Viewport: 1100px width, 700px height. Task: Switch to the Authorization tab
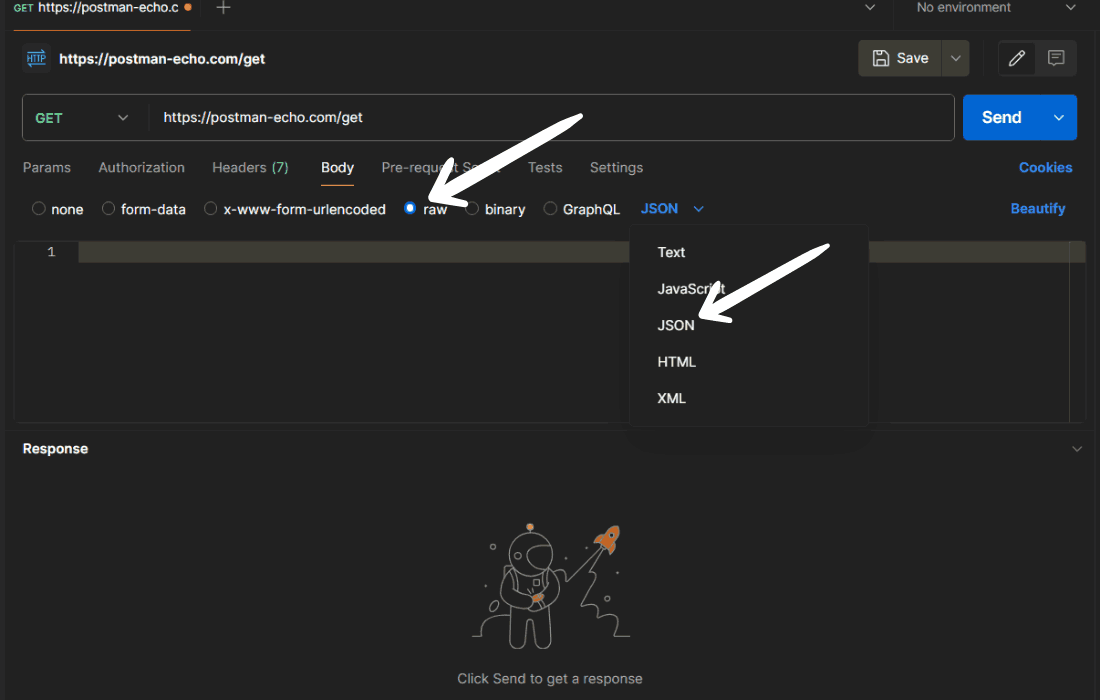[142, 168]
